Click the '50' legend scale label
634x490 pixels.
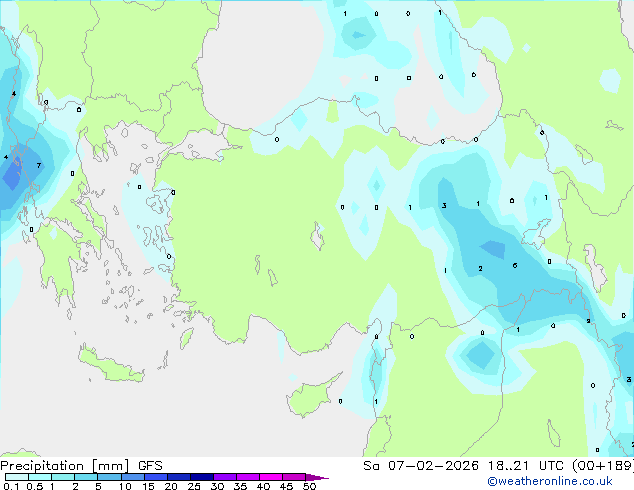[x=309, y=486]
